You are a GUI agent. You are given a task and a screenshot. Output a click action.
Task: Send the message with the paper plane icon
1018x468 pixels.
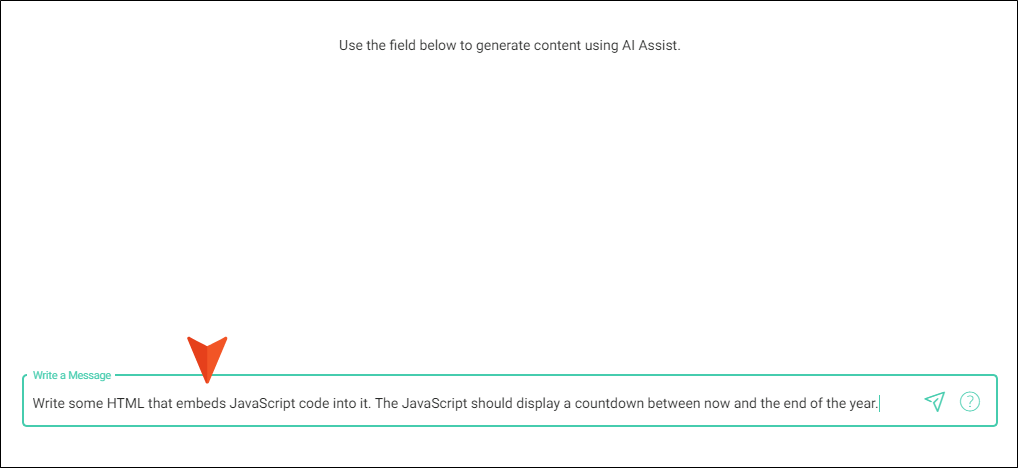[x=934, y=402]
